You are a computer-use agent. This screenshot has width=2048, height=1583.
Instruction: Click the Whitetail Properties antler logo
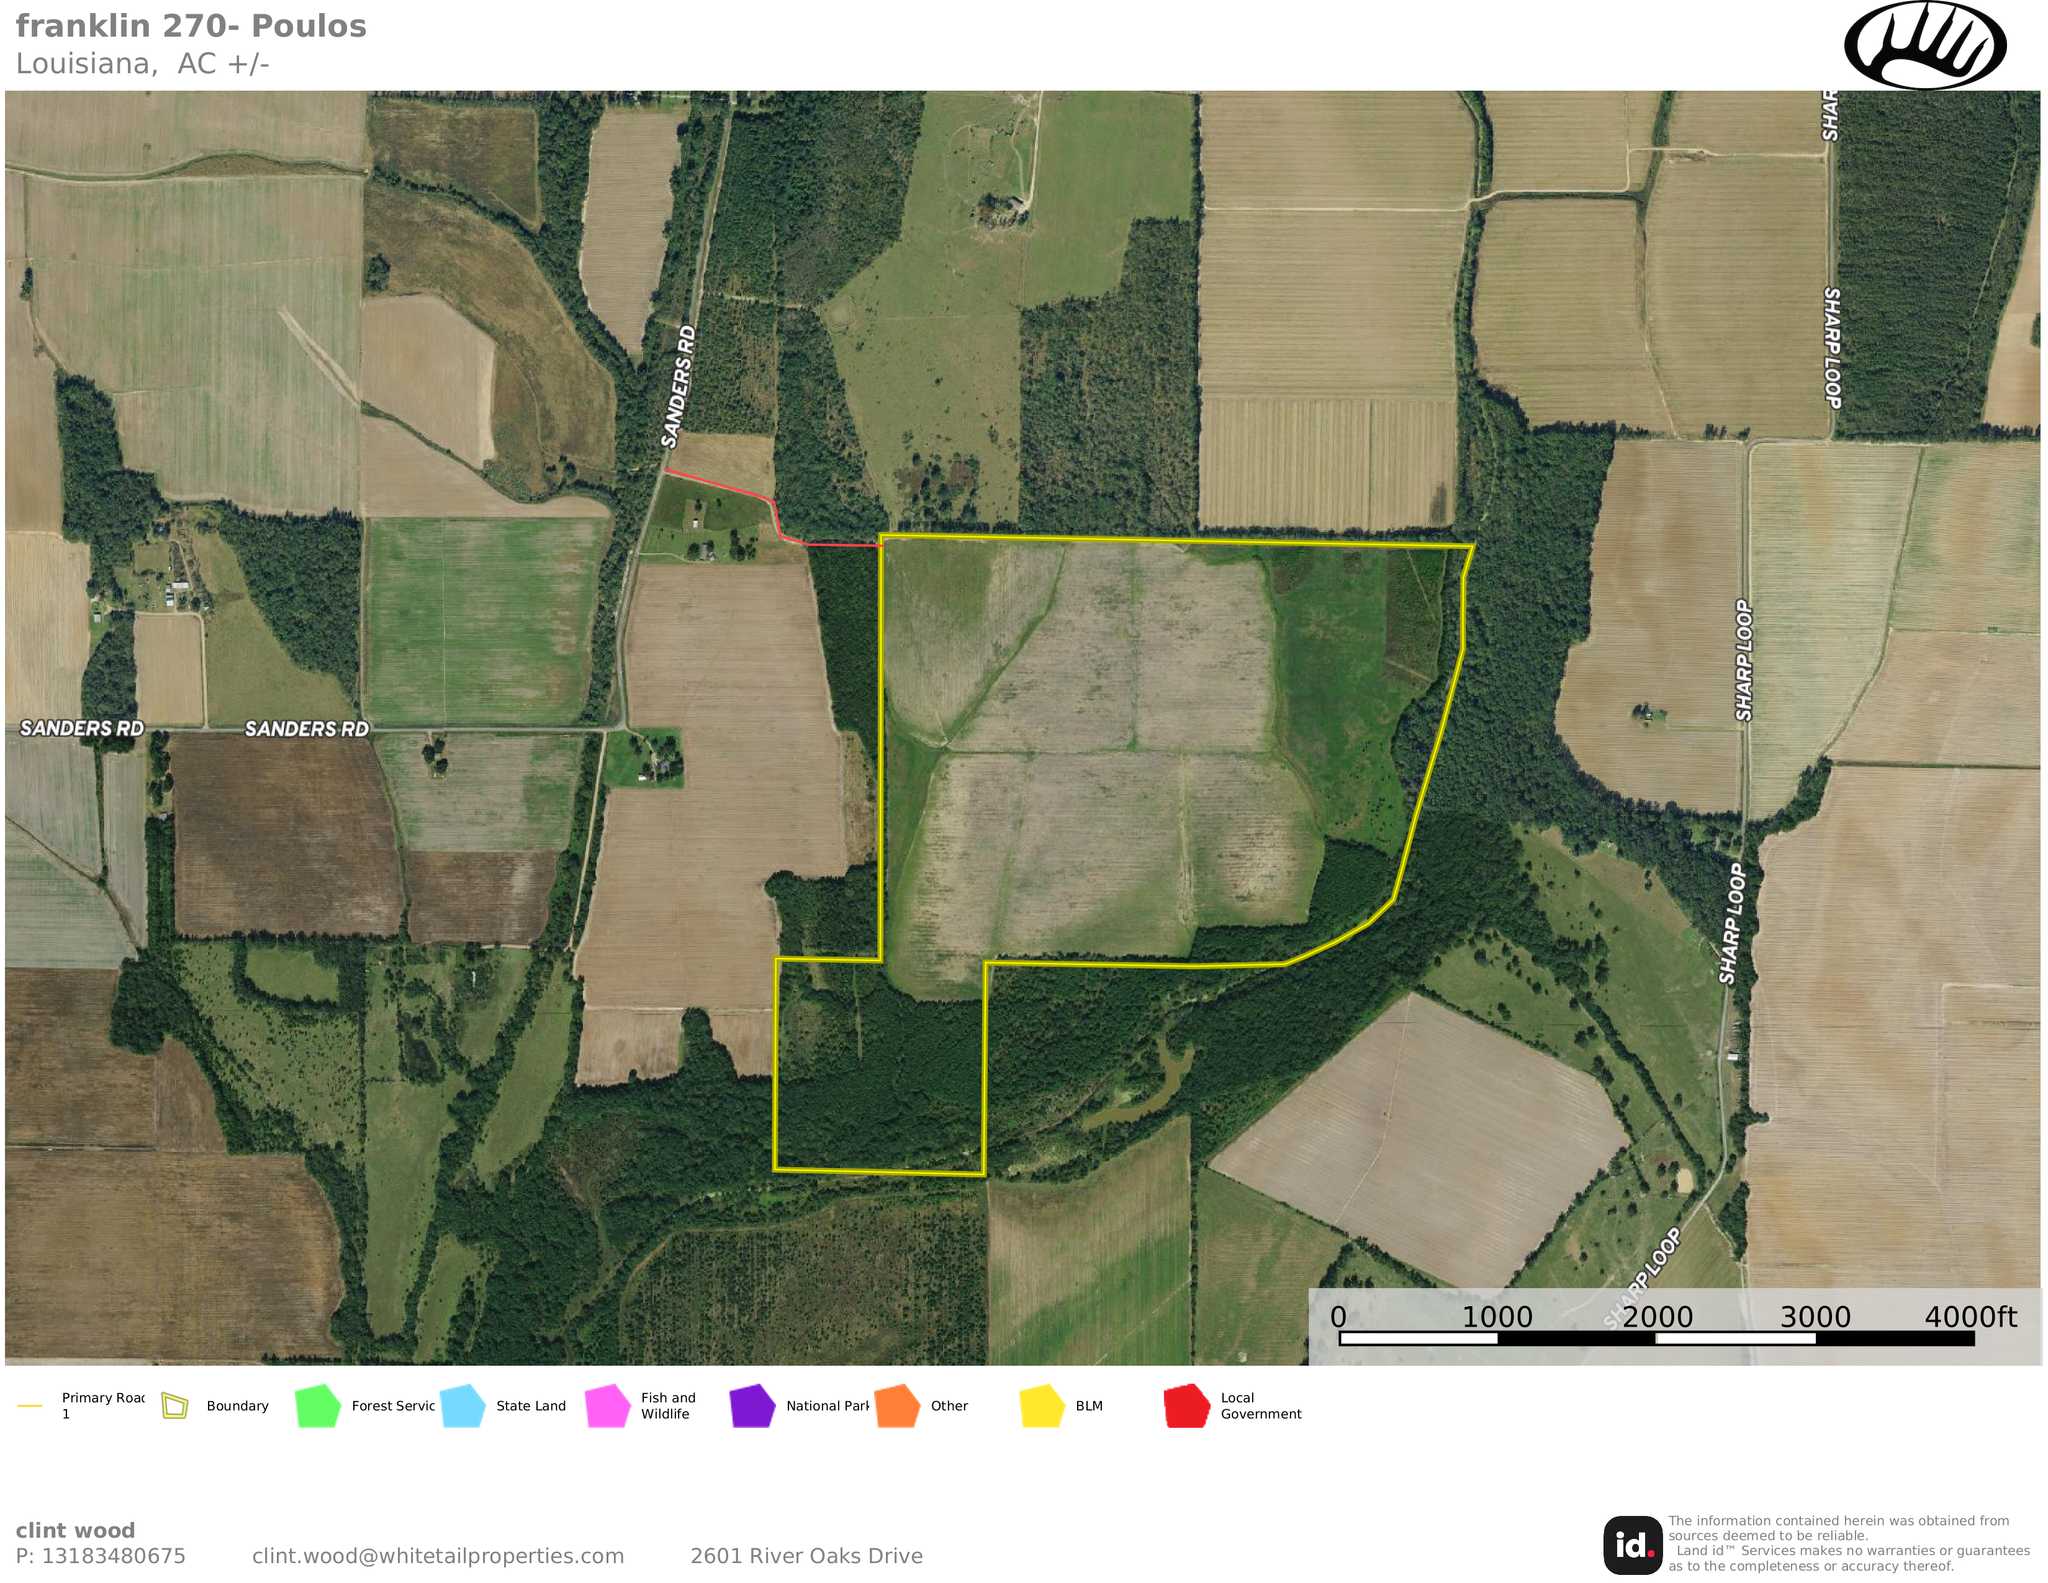pos(1924,46)
